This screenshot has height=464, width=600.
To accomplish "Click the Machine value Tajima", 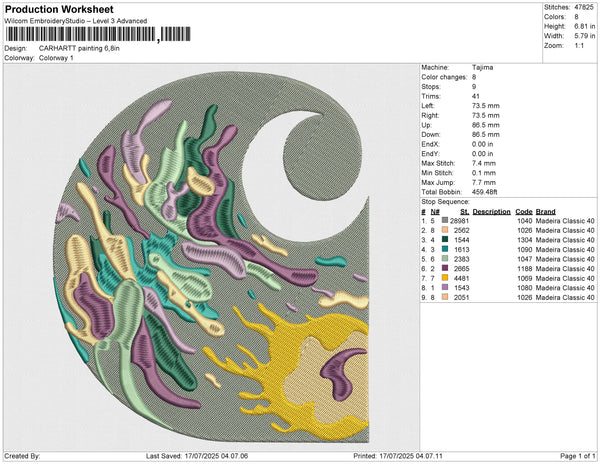I will (466, 68).
